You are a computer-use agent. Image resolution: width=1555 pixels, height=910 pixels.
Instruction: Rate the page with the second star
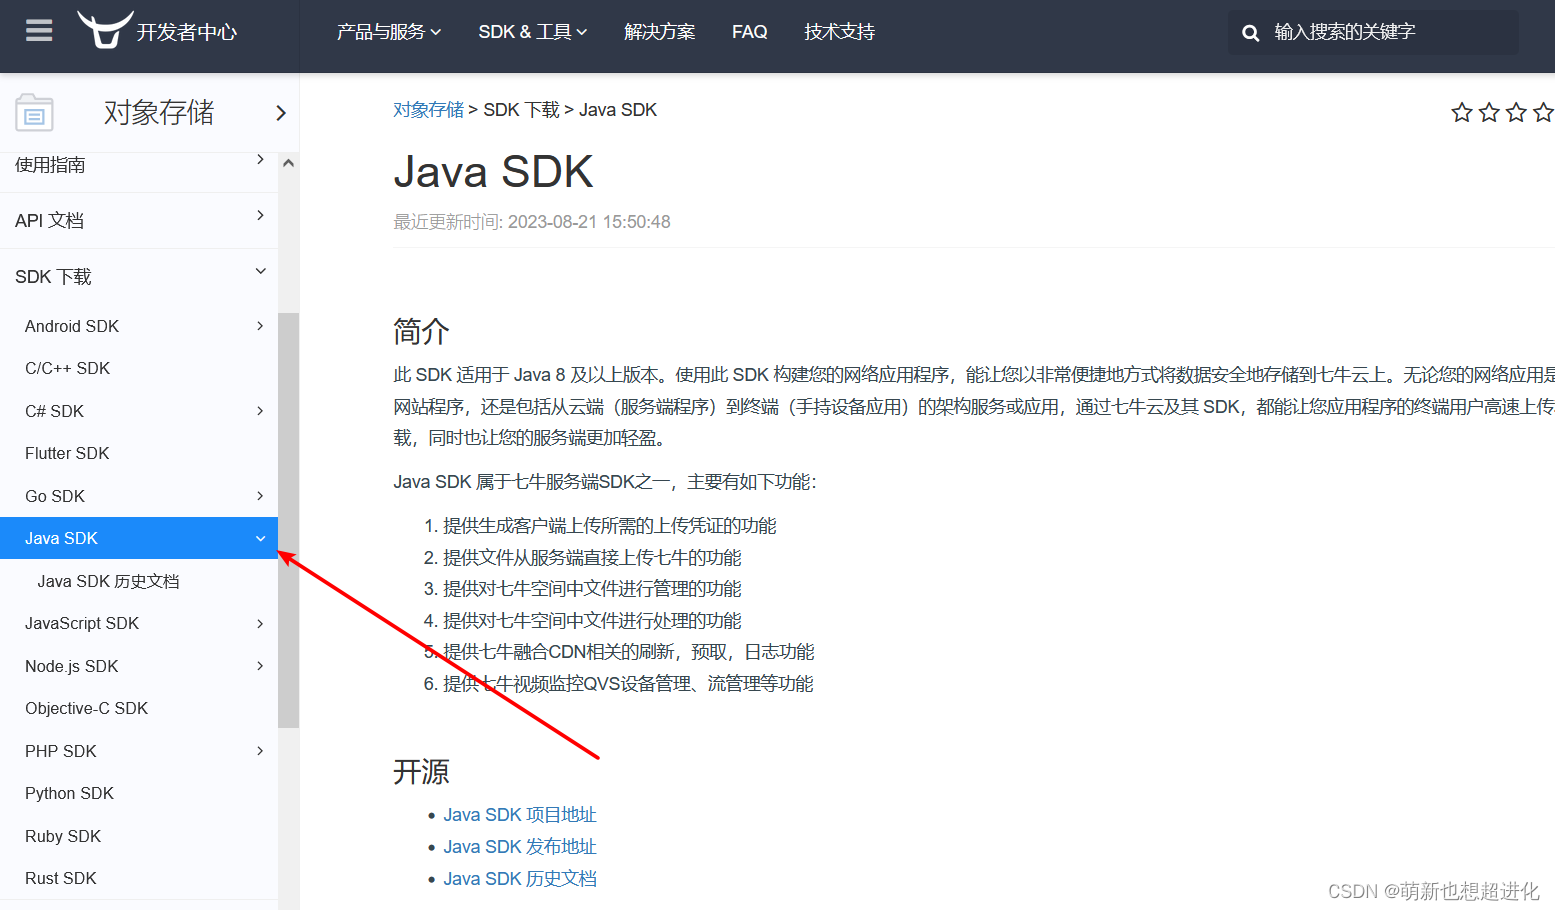1489,112
